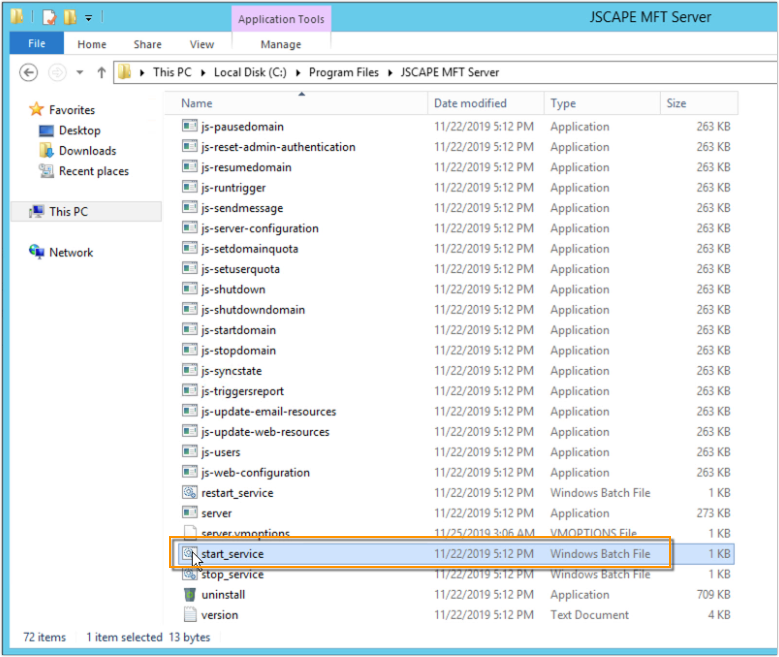
Task: Click the server.vmoptions file row
Action: point(457,533)
